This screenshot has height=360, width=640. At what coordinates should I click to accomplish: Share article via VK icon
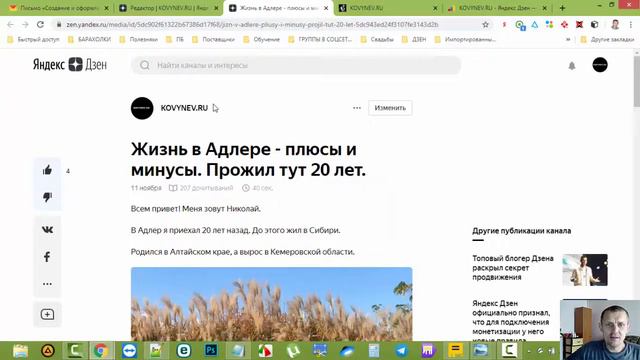click(47, 230)
